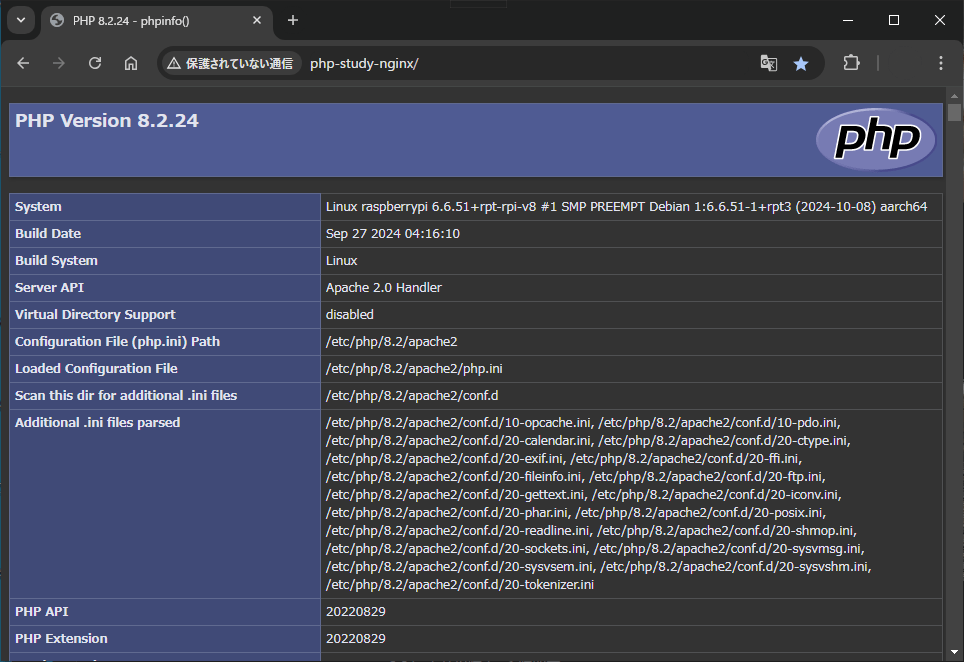Navigate back to the previous page
964x662 pixels.
click(x=23, y=62)
